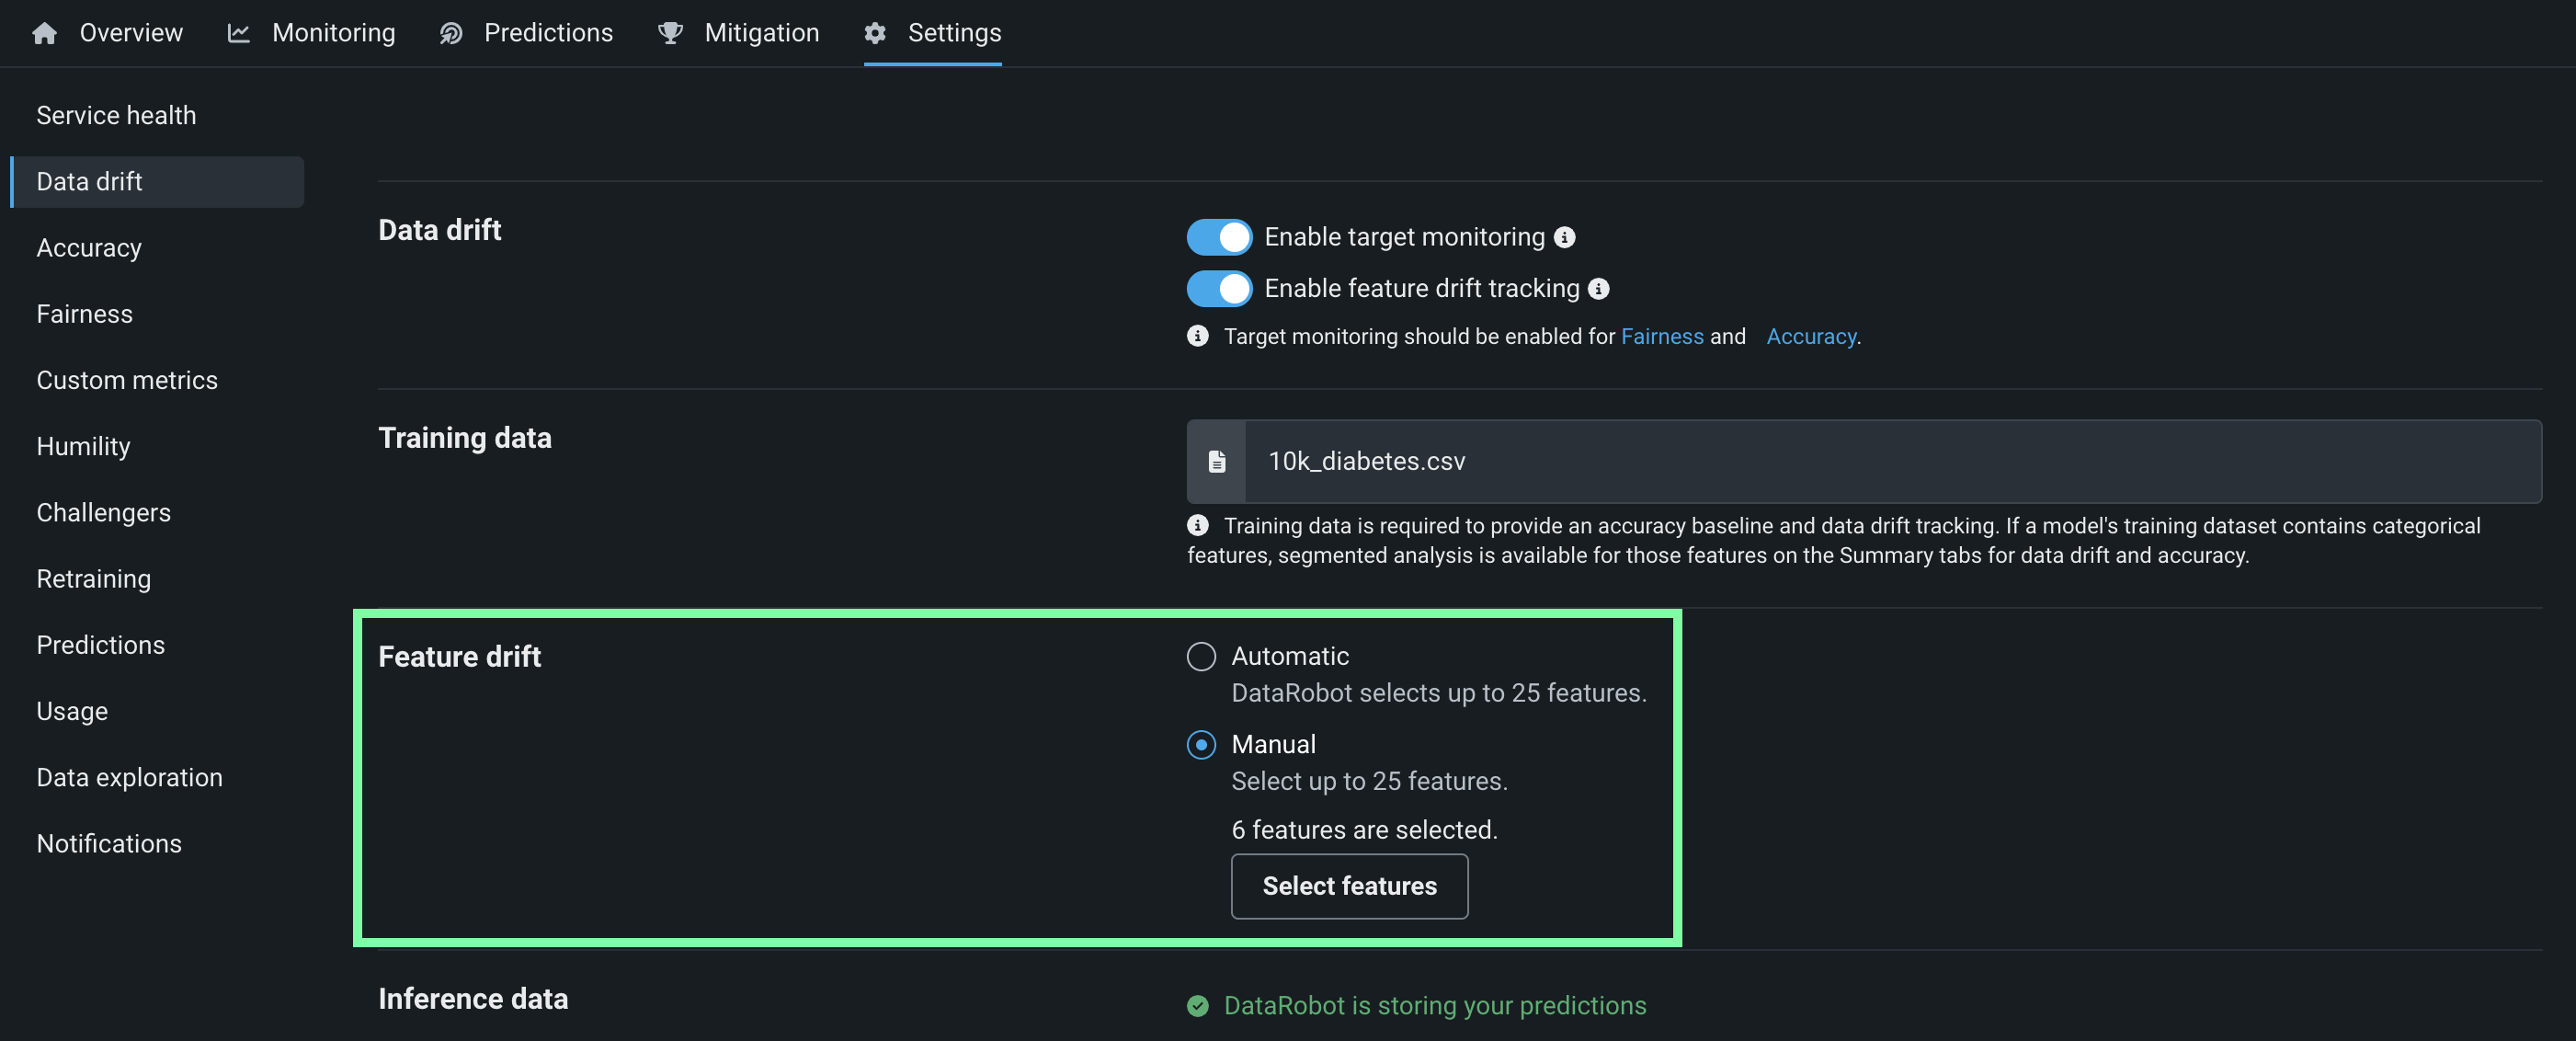This screenshot has width=2576, height=1041.
Task: Choose the Manual feature drift radio
Action: [1201, 744]
